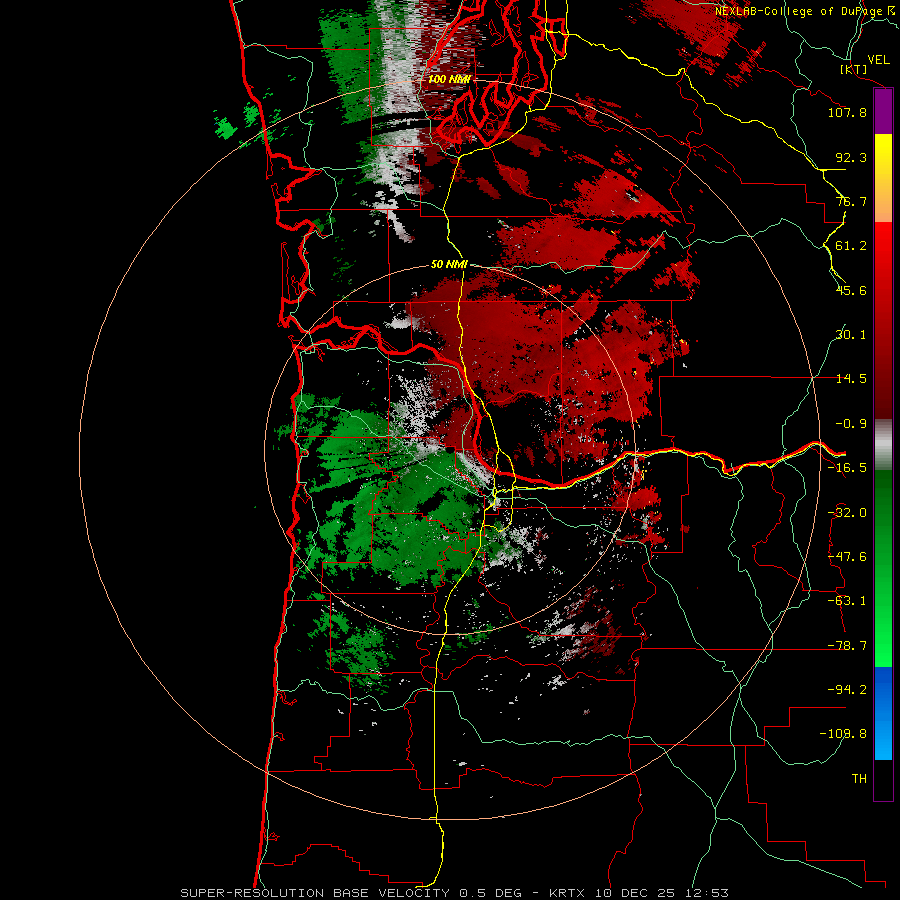Click the [KT] units label
Viewport: 900px width, 900px height.
(854, 69)
